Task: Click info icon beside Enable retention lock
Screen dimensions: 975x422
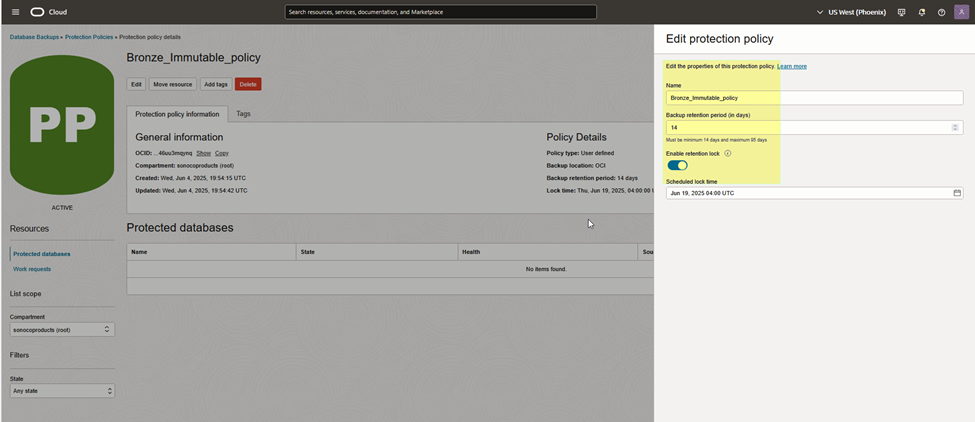Action: pos(727,153)
